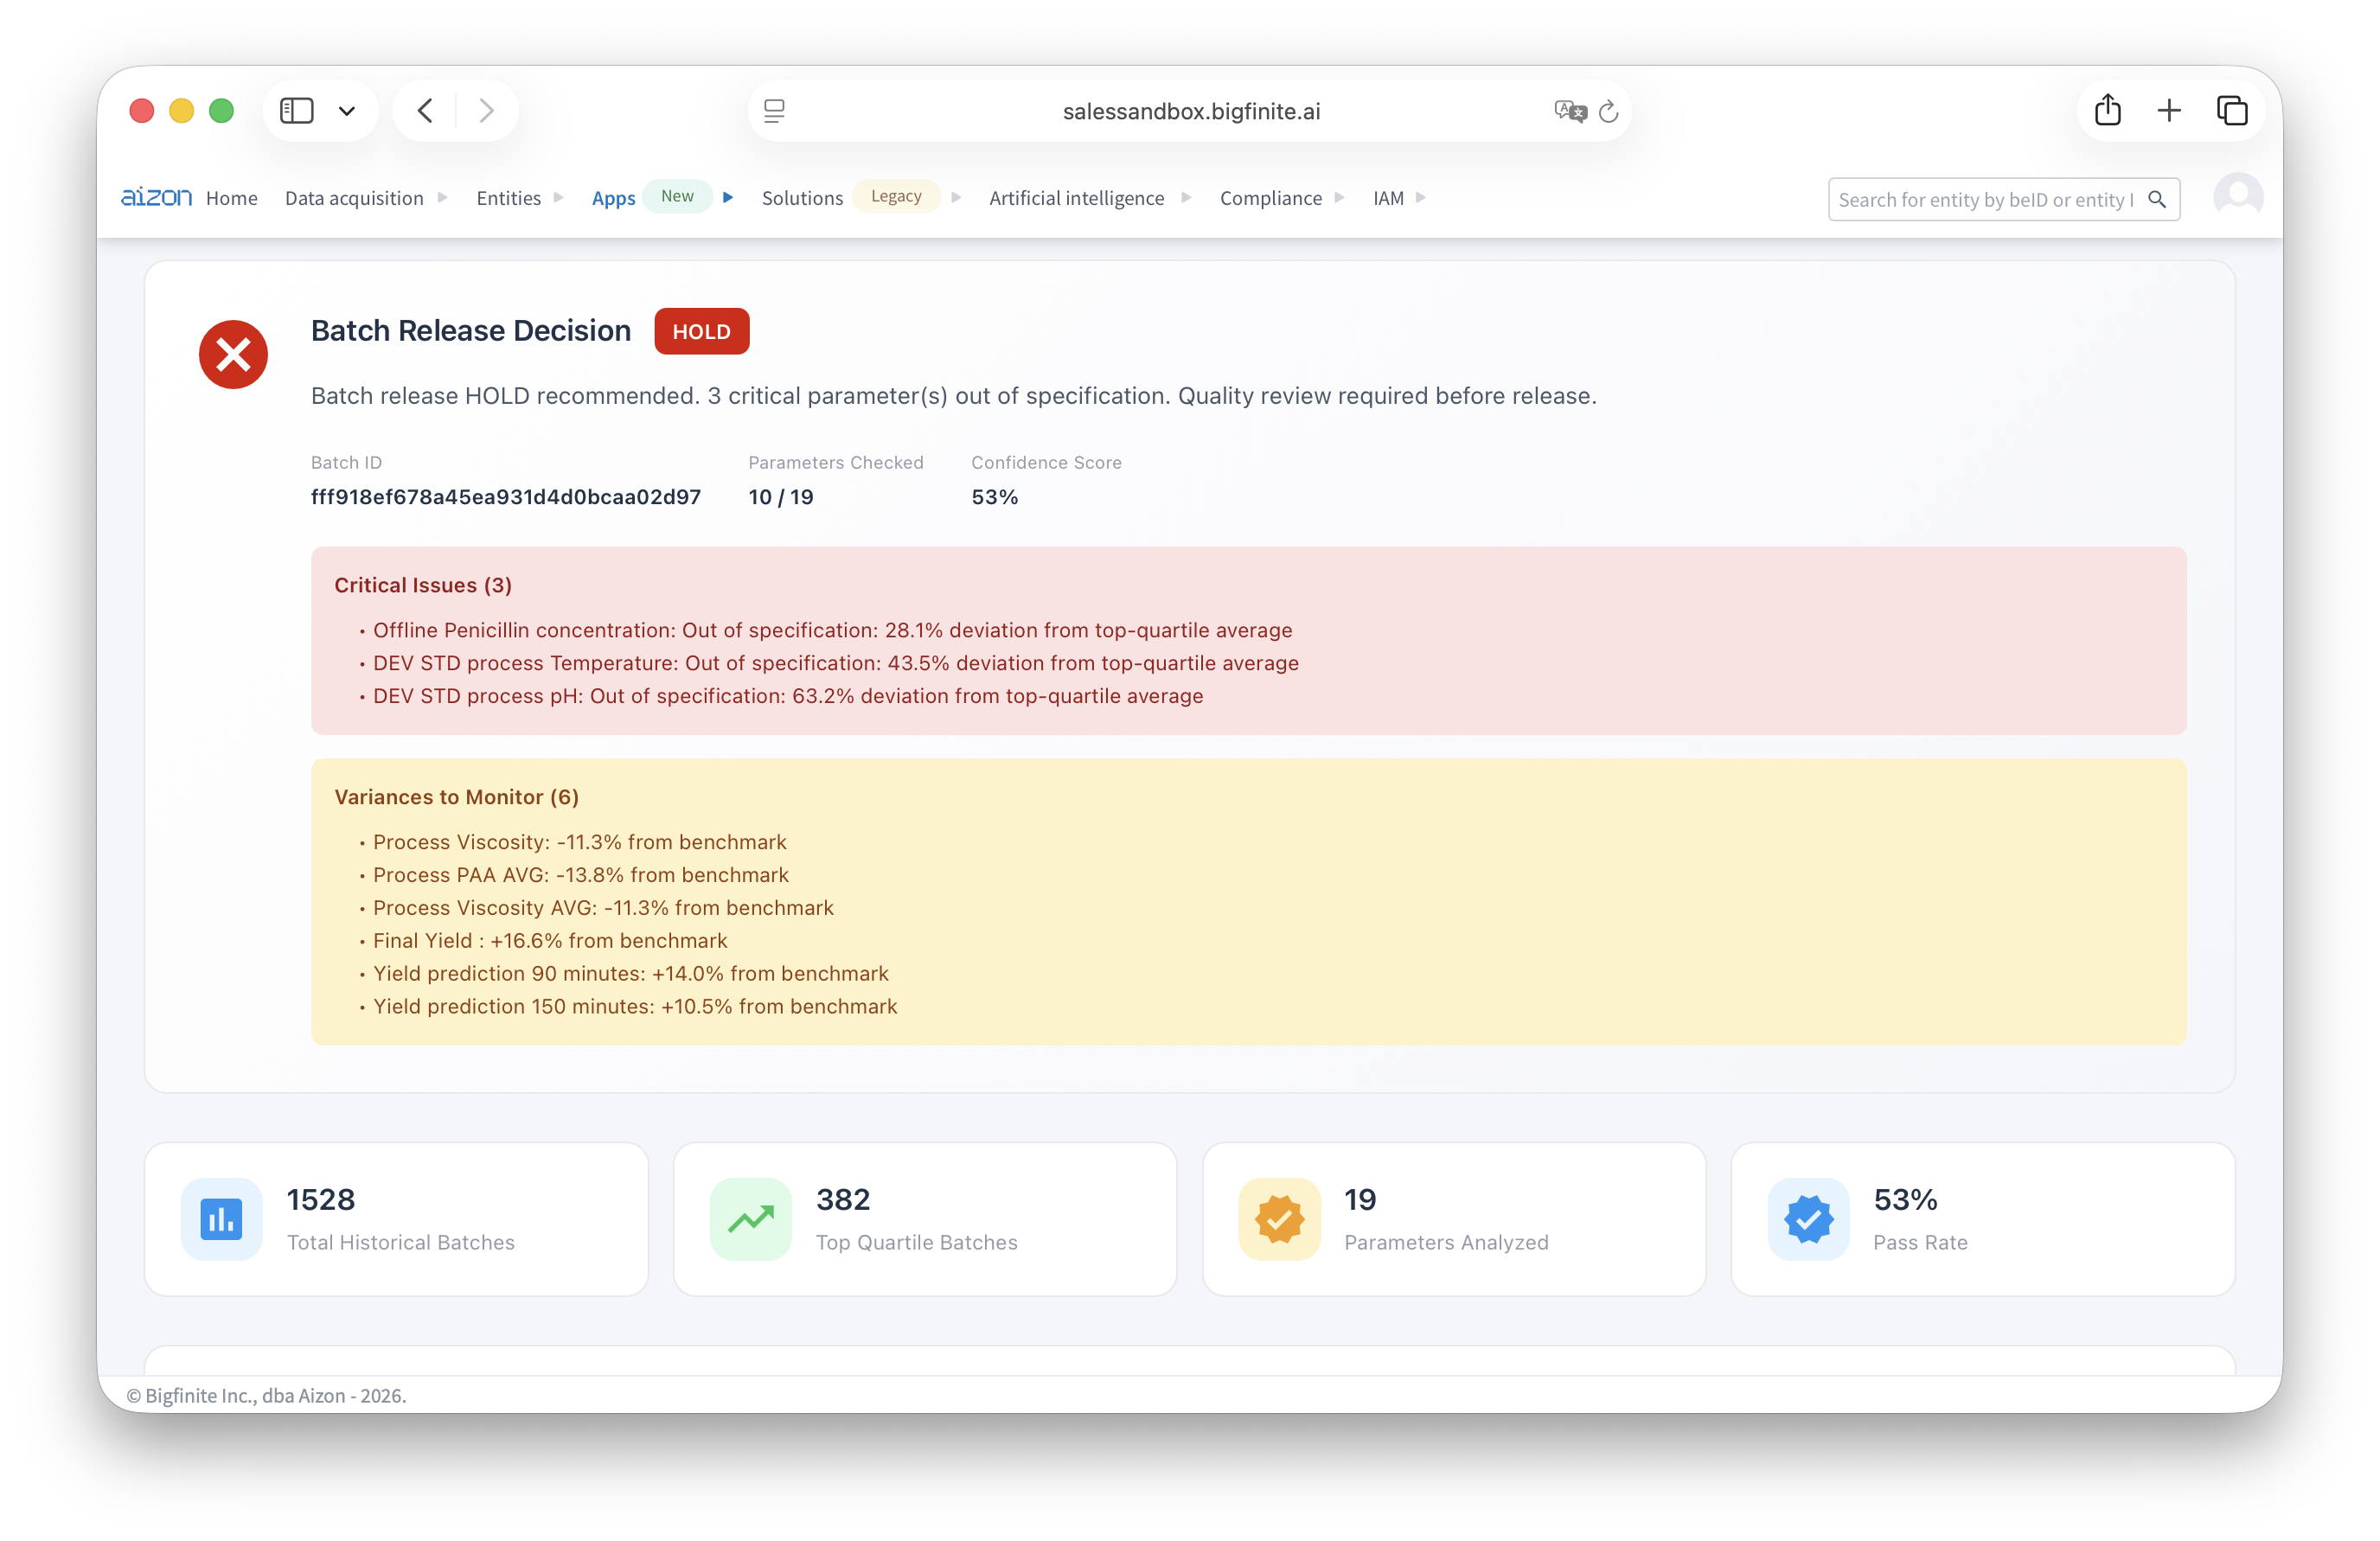Focus the entity search field
The height and width of the screenshot is (1541, 2380).
click(x=1984, y=199)
